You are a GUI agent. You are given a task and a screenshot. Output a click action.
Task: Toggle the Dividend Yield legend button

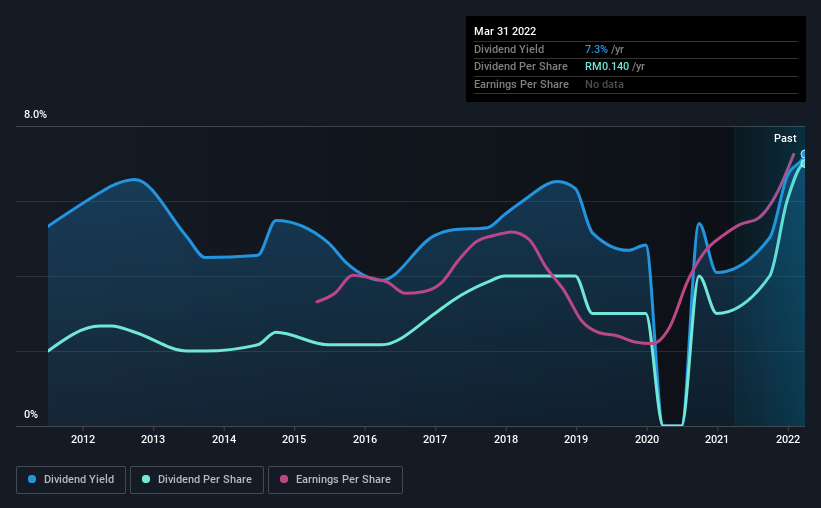click(71, 480)
